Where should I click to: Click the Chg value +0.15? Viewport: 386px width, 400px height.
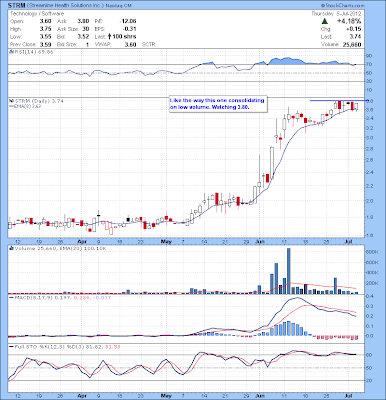(354, 29)
